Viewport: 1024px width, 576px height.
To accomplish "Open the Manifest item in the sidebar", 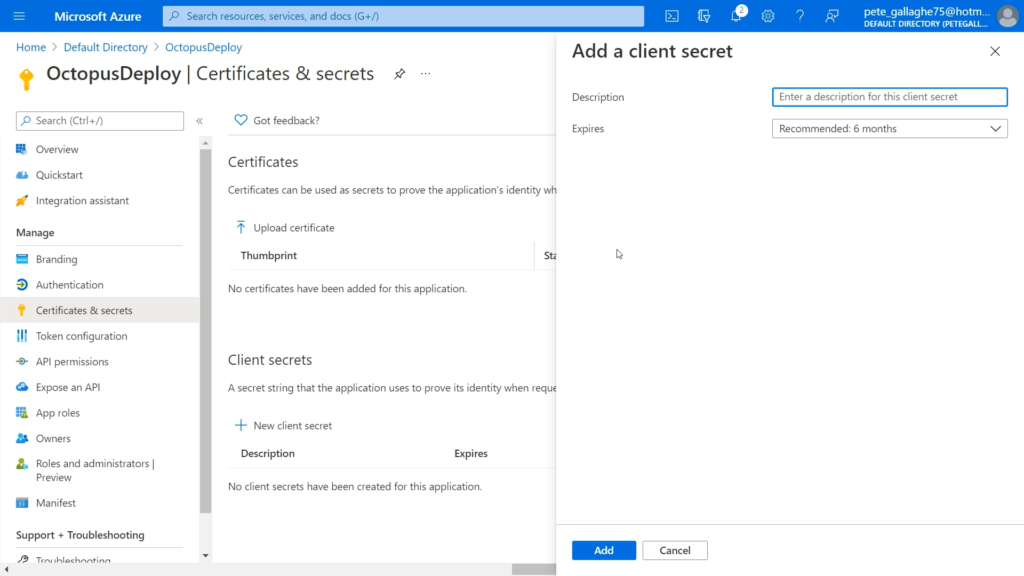I will click(x=56, y=503).
